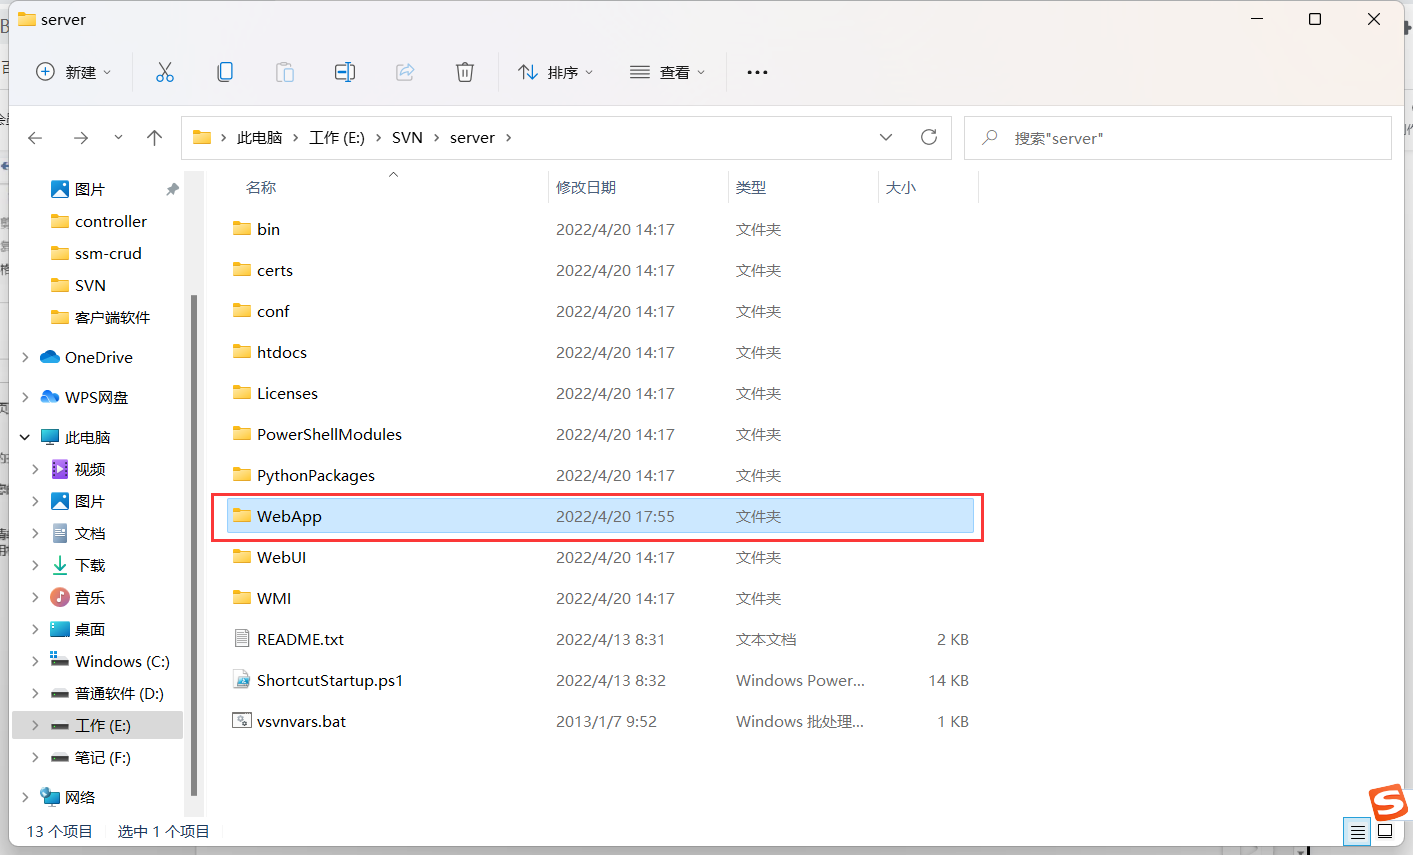Select 下载 in navigation pane
This screenshot has height=855, width=1413.
click(x=90, y=565)
